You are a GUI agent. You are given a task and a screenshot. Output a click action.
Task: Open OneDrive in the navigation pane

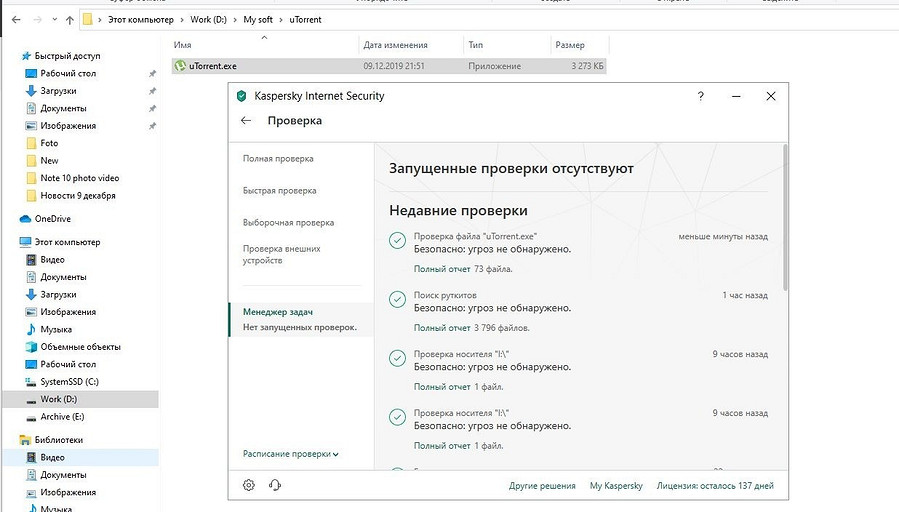54,219
